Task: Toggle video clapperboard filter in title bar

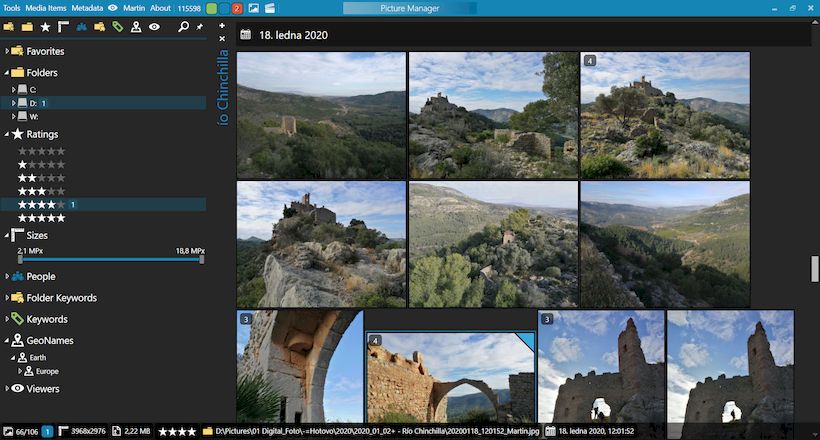Action: 270,8
